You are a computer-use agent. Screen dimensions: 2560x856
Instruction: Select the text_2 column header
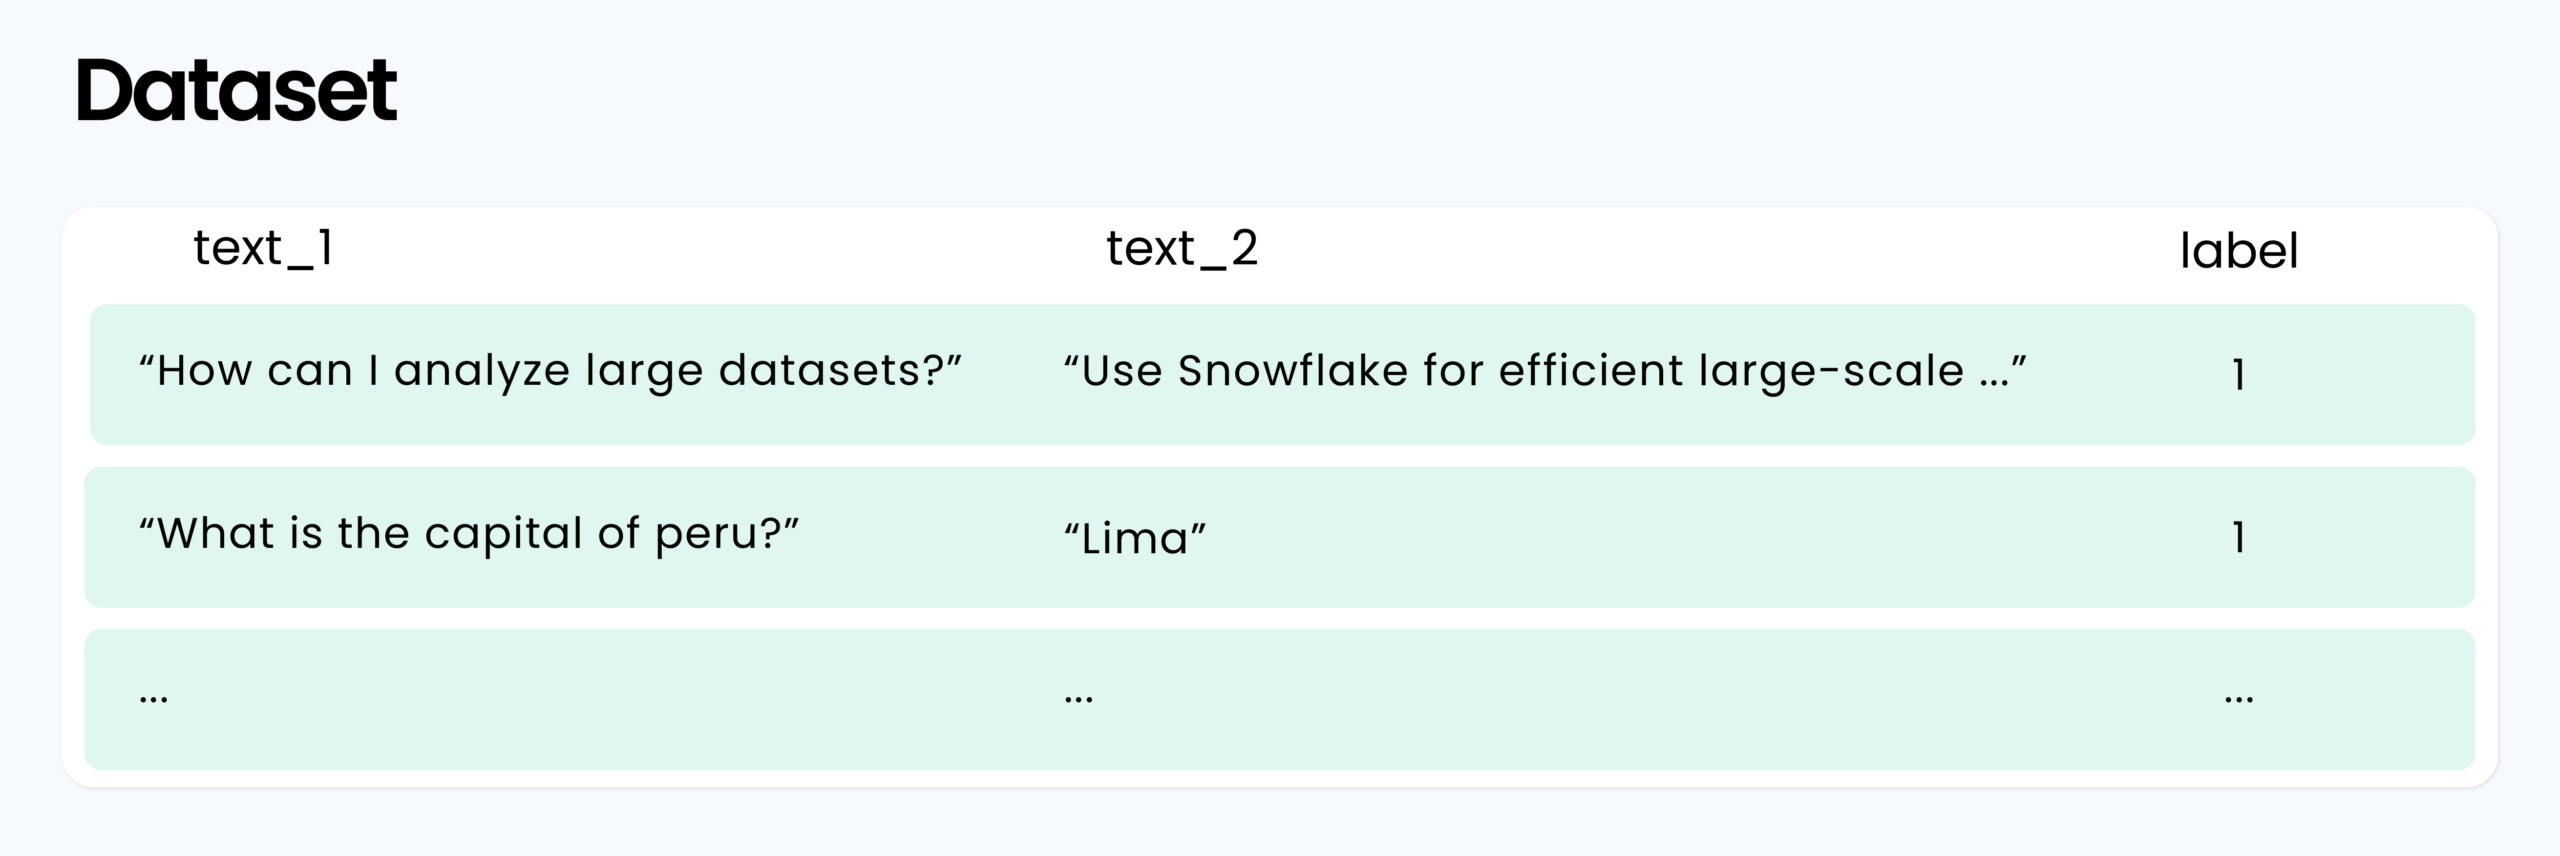[x=1182, y=248]
